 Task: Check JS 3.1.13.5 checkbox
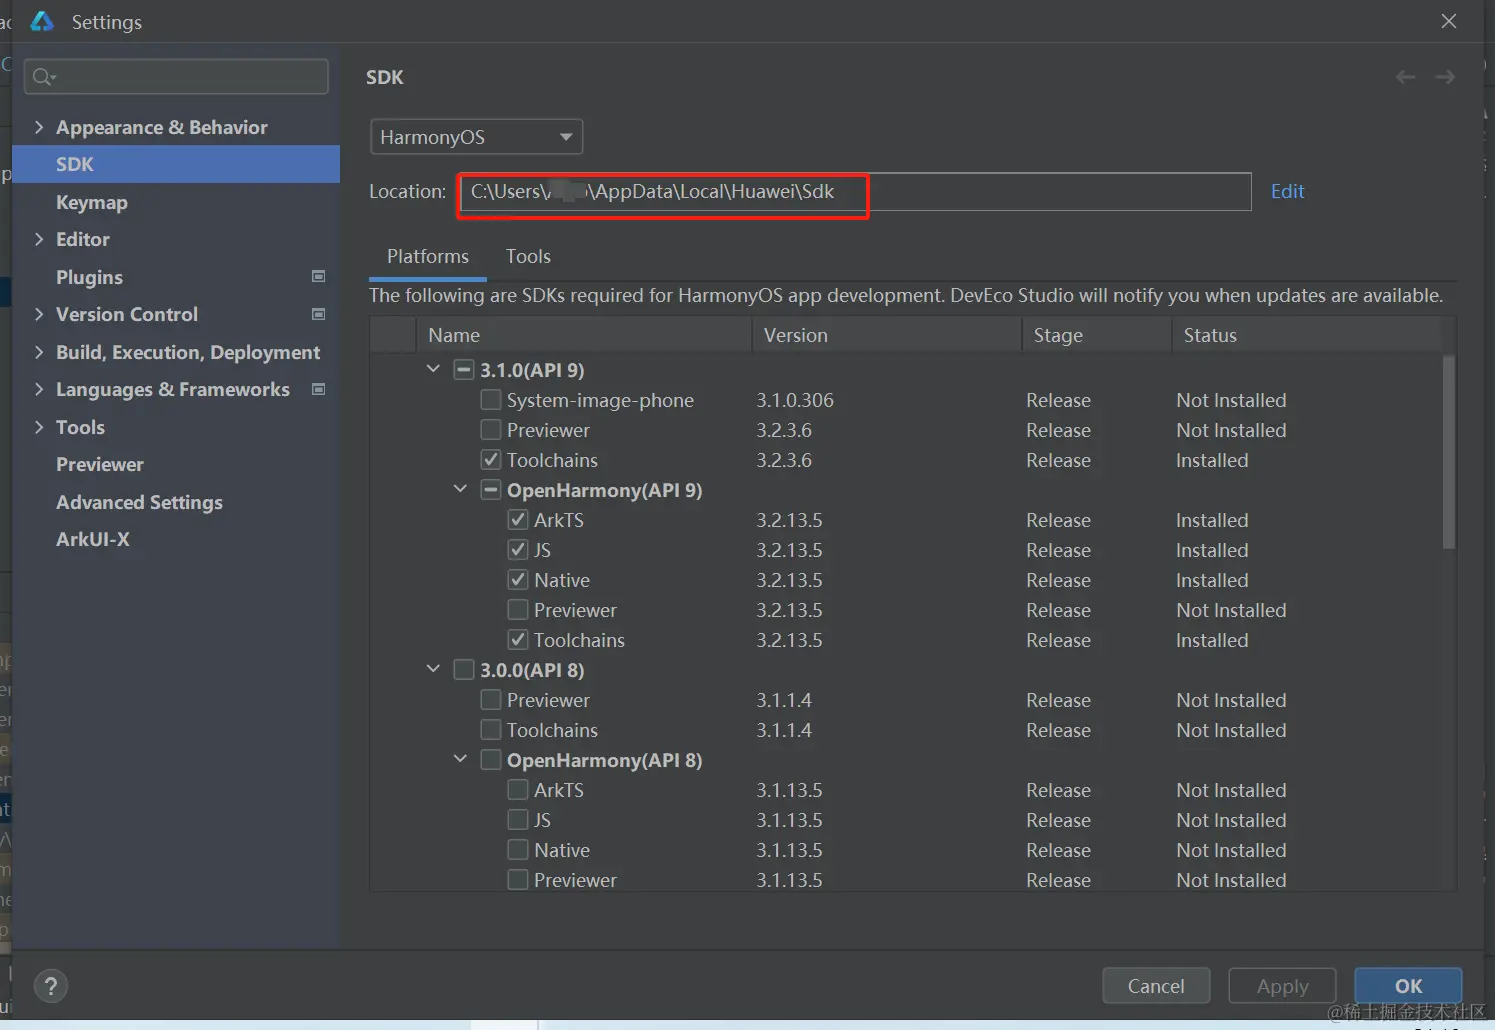click(x=518, y=820)
